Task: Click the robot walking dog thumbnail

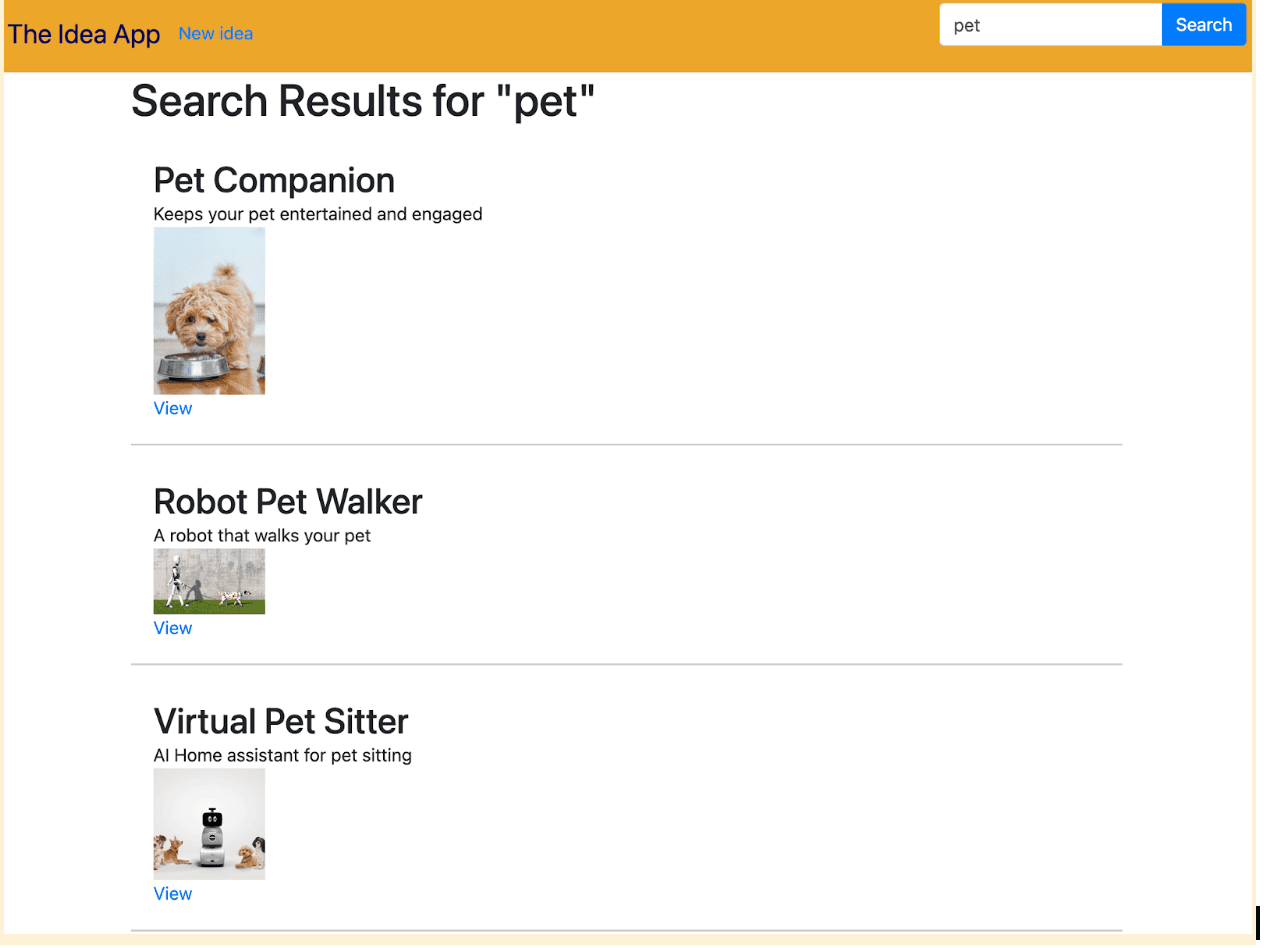Action: pos(209,581)
